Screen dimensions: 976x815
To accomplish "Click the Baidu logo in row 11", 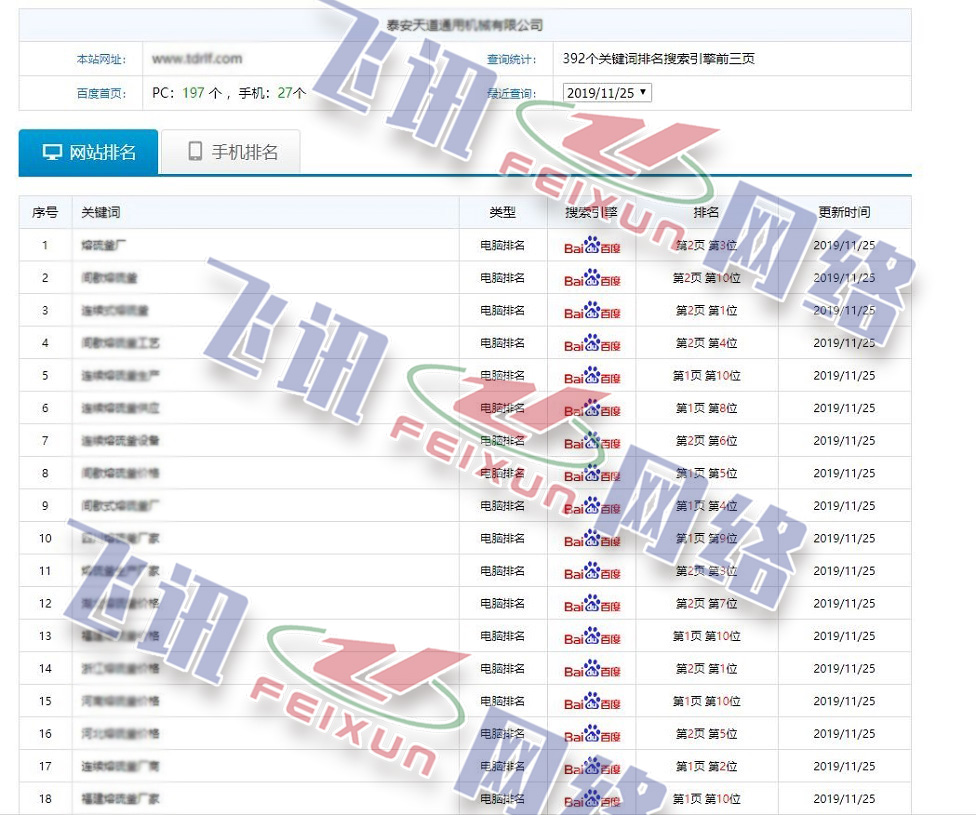I will click(x=592, y=572).
